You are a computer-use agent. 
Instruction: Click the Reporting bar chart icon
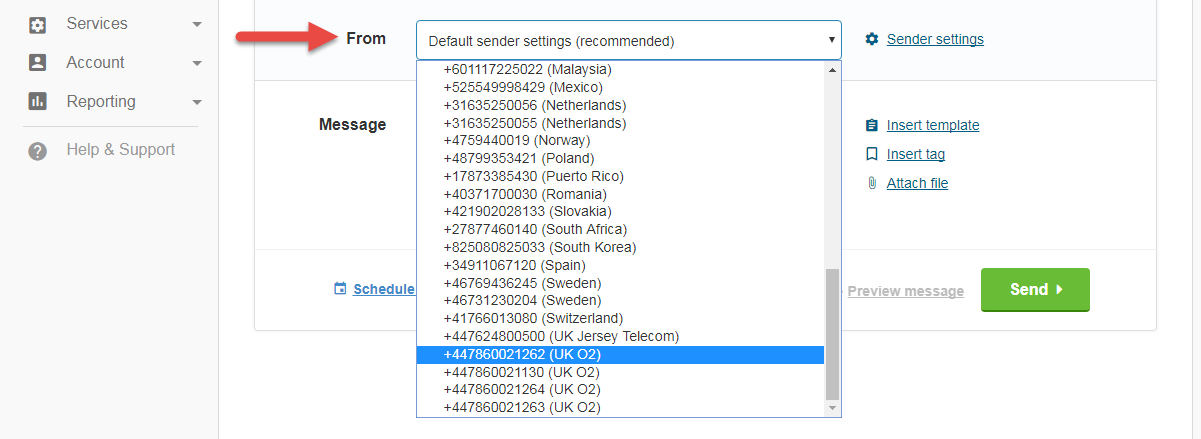[38, 101]
